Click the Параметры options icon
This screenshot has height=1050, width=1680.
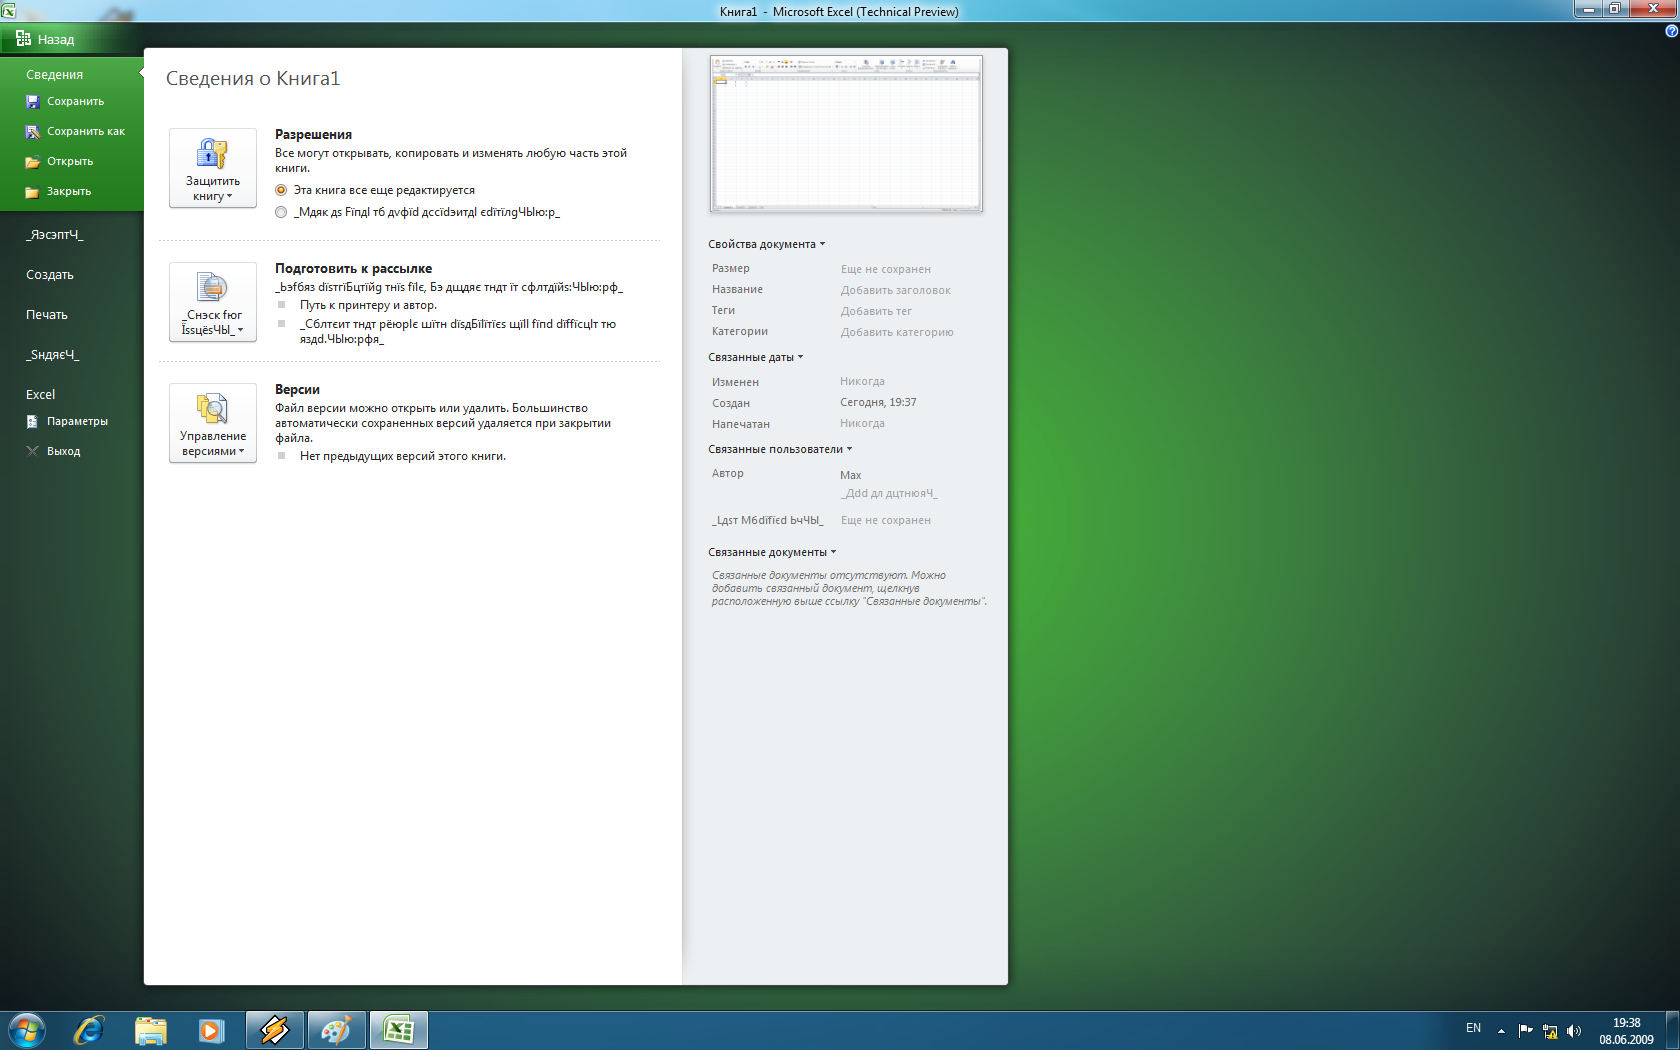pos(33,422)
